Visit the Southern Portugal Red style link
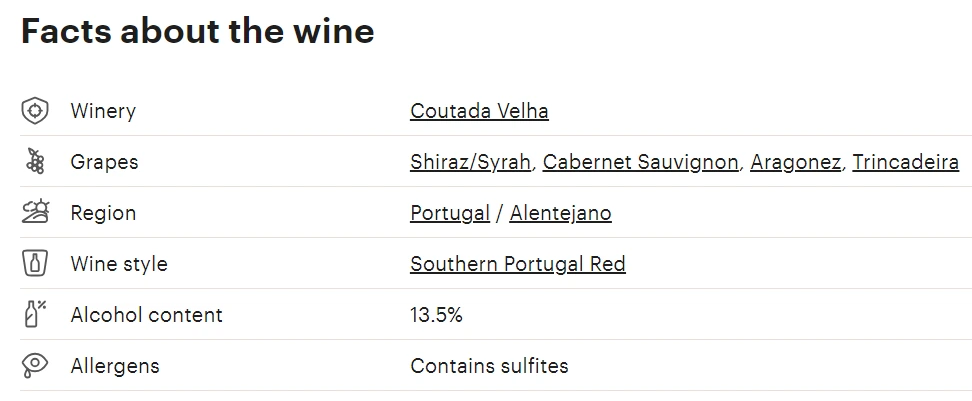The height and width of the screenshot is (401, 972). pos(518,263)
